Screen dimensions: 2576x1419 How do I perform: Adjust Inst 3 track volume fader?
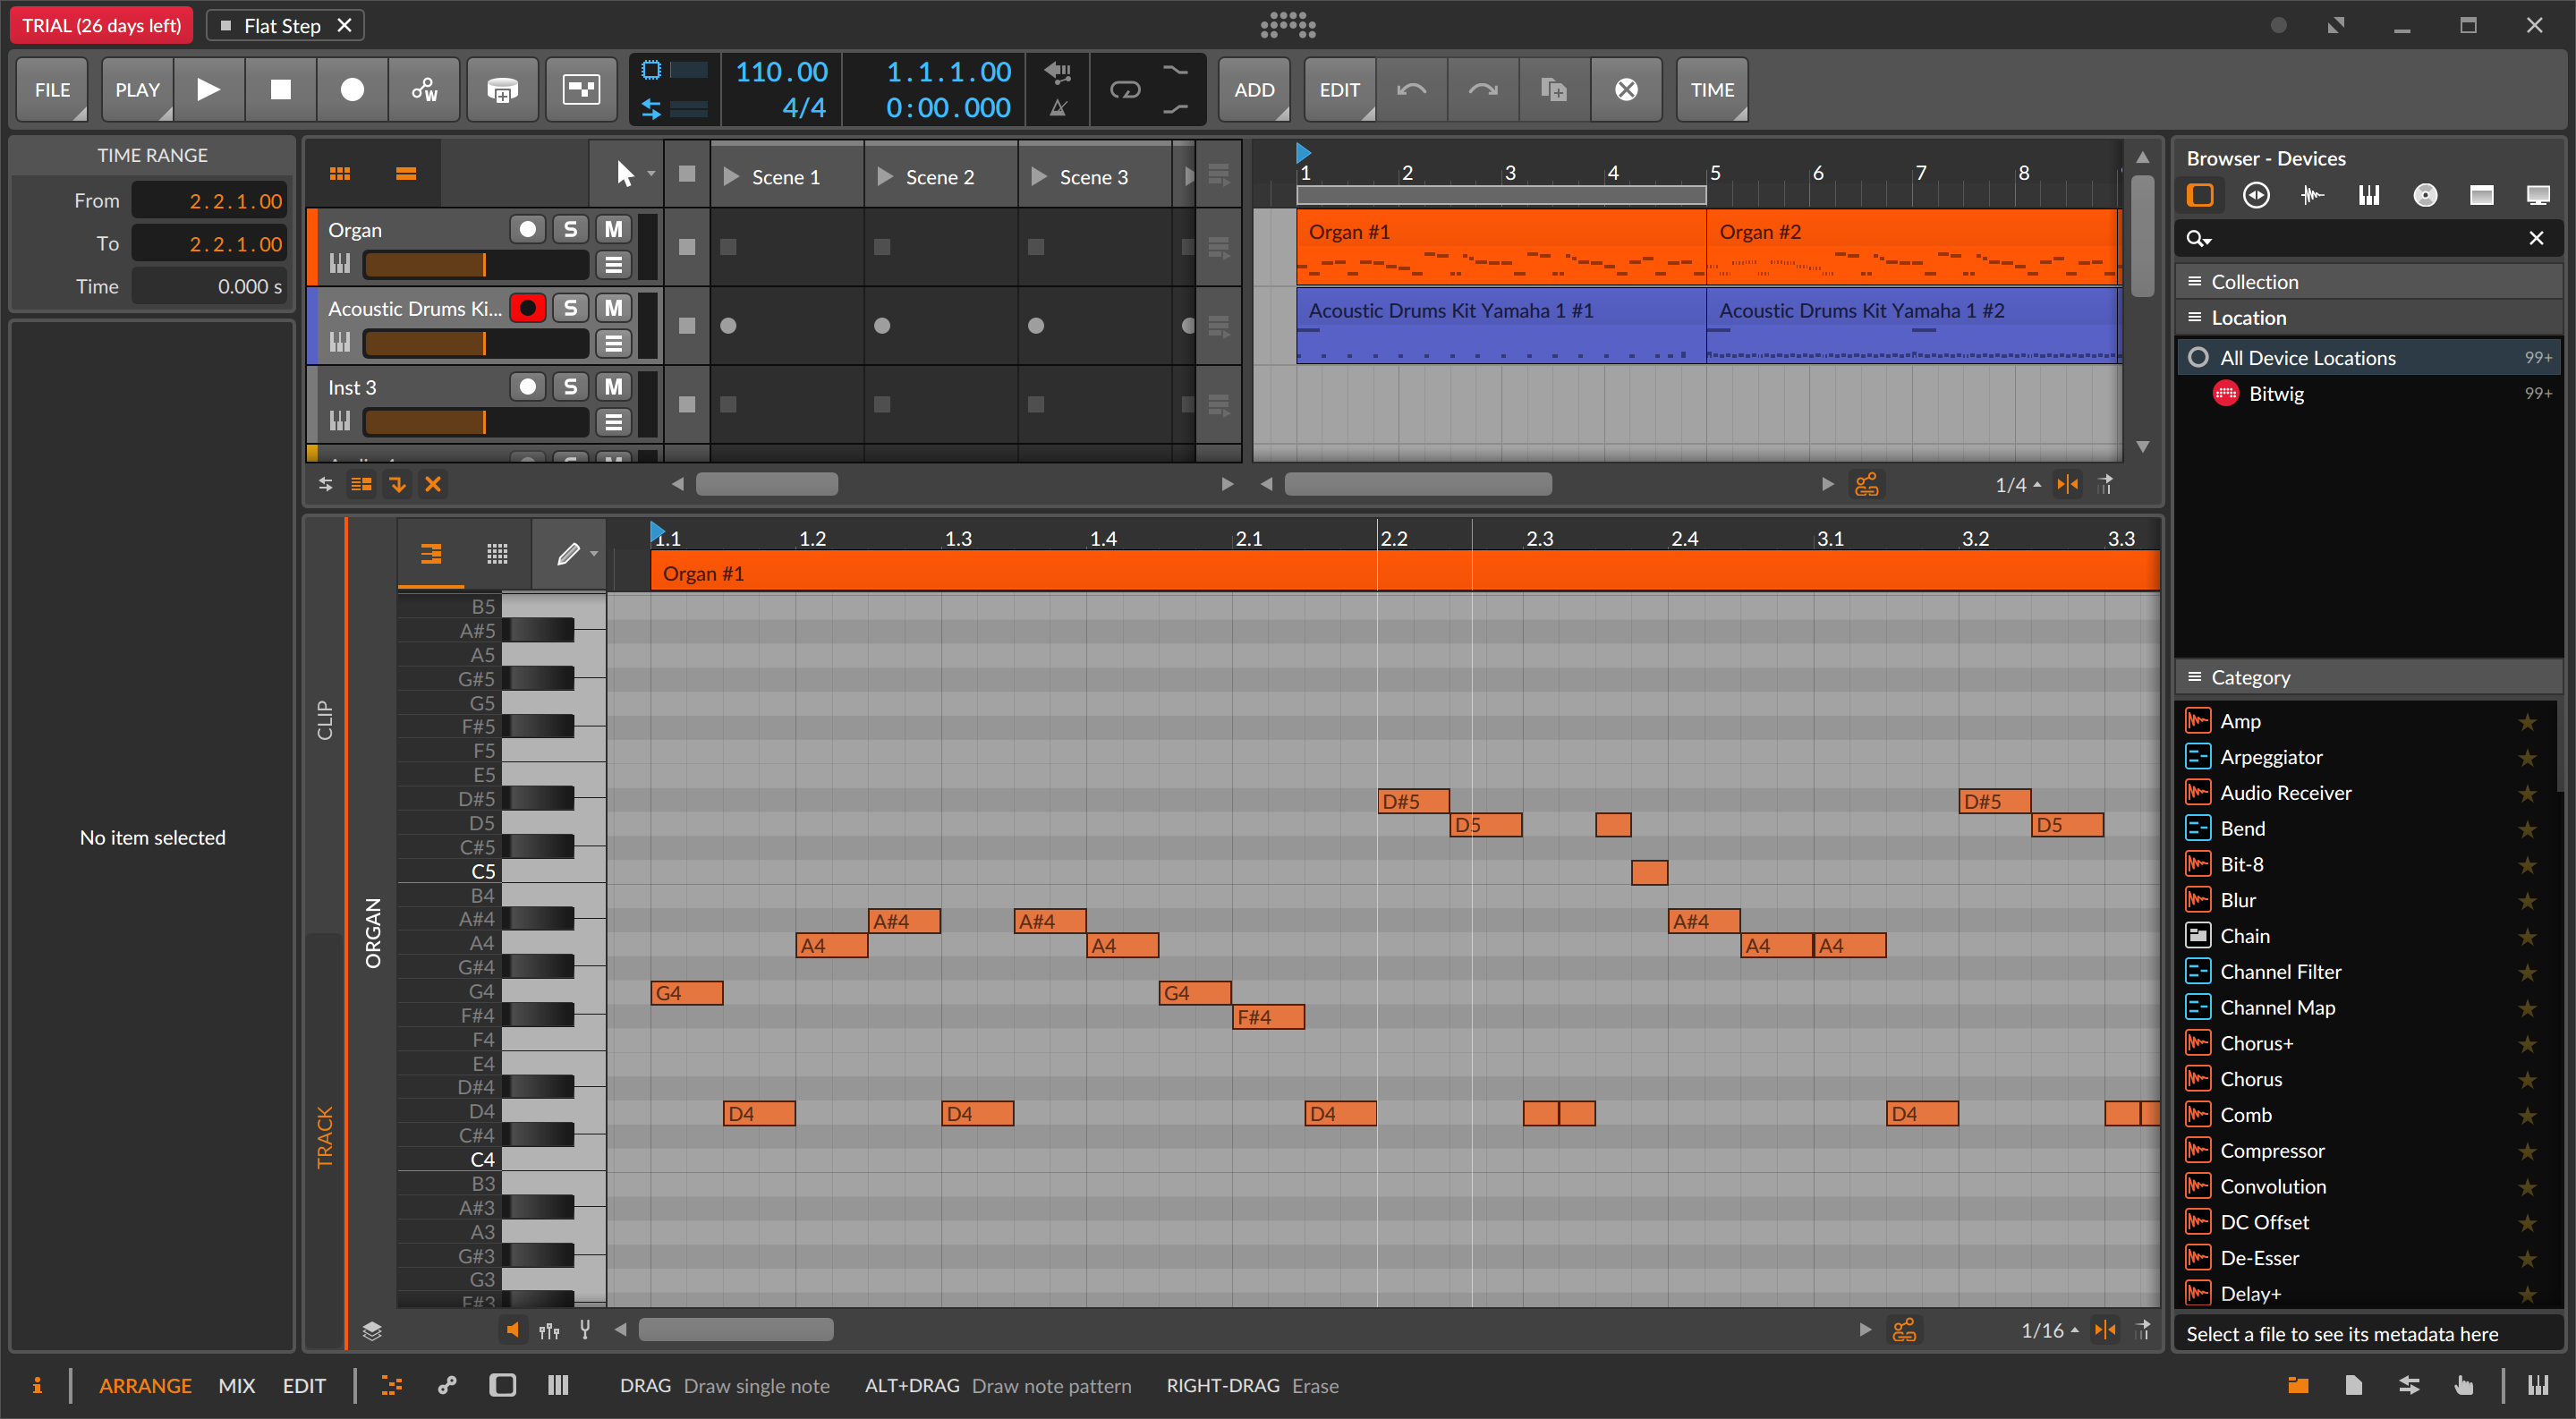coord(476,422)
